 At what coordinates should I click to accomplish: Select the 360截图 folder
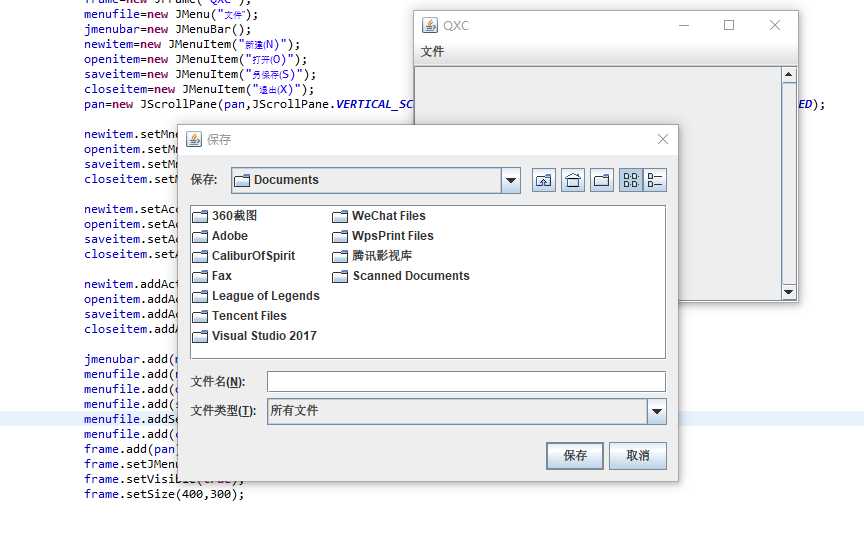(225, 216)
